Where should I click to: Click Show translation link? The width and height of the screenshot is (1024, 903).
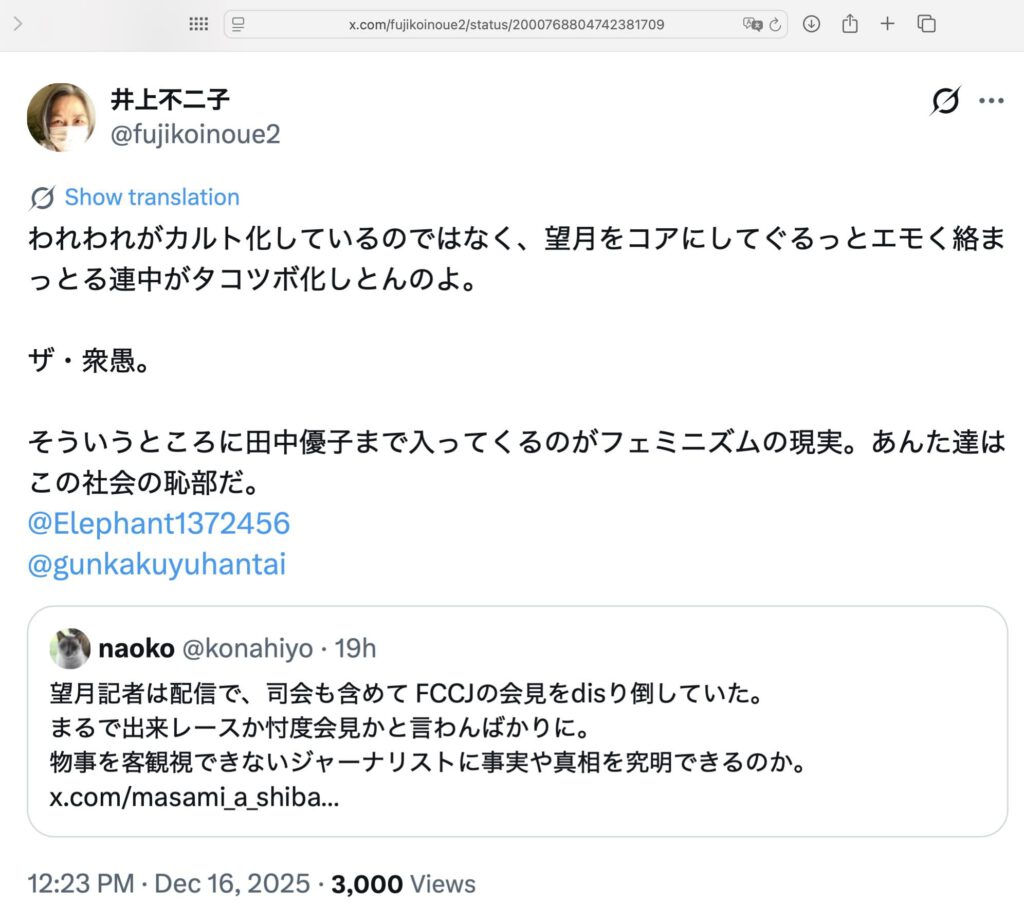152,197
